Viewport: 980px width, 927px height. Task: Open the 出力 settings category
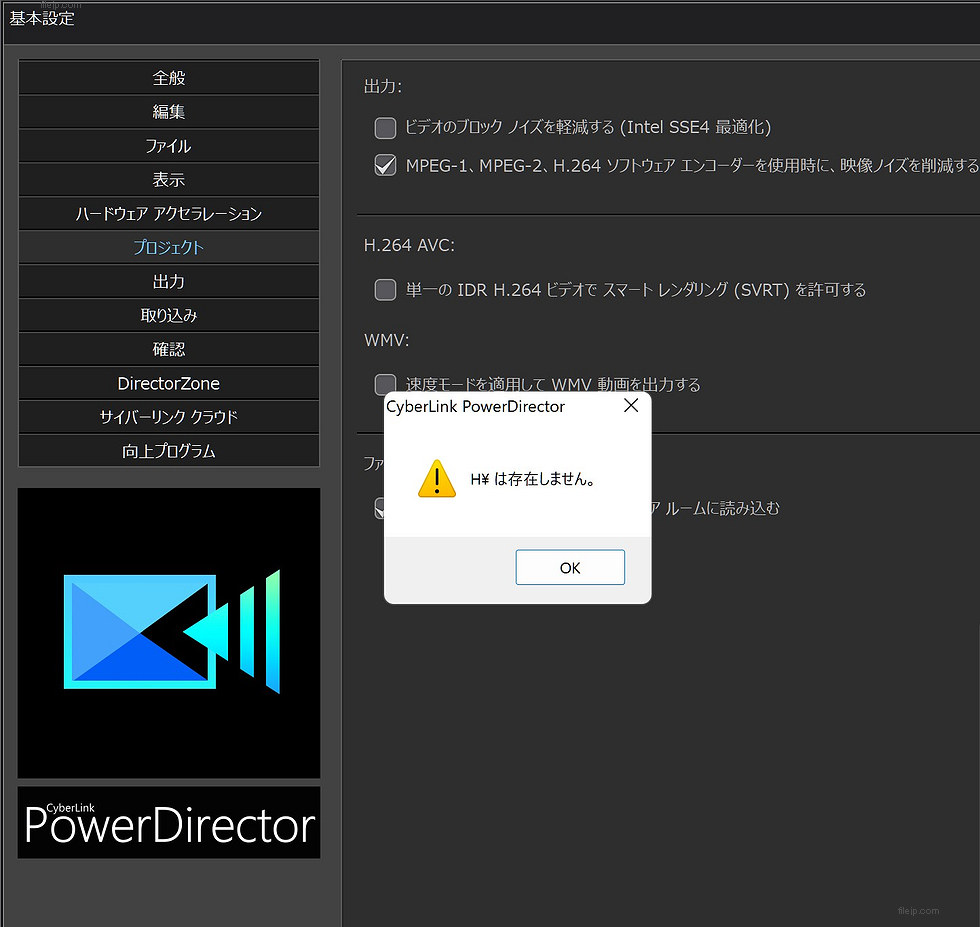169,281
